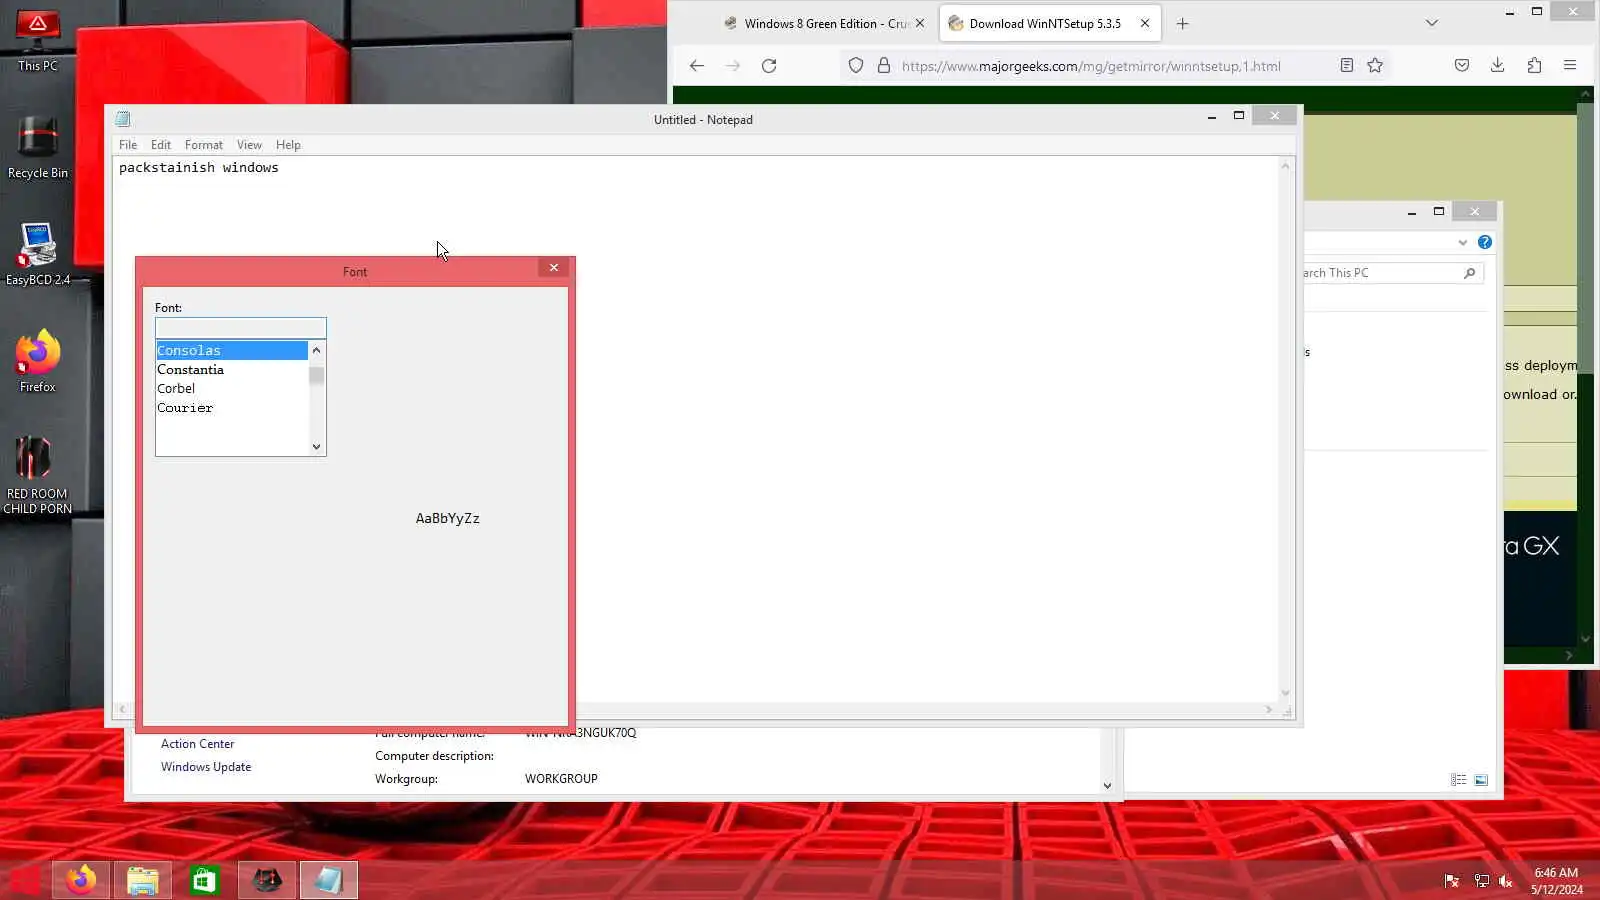This screenshot has height=900, width=1600.
Task: Click the Explorer help question mark icon
Action: 1485,242
